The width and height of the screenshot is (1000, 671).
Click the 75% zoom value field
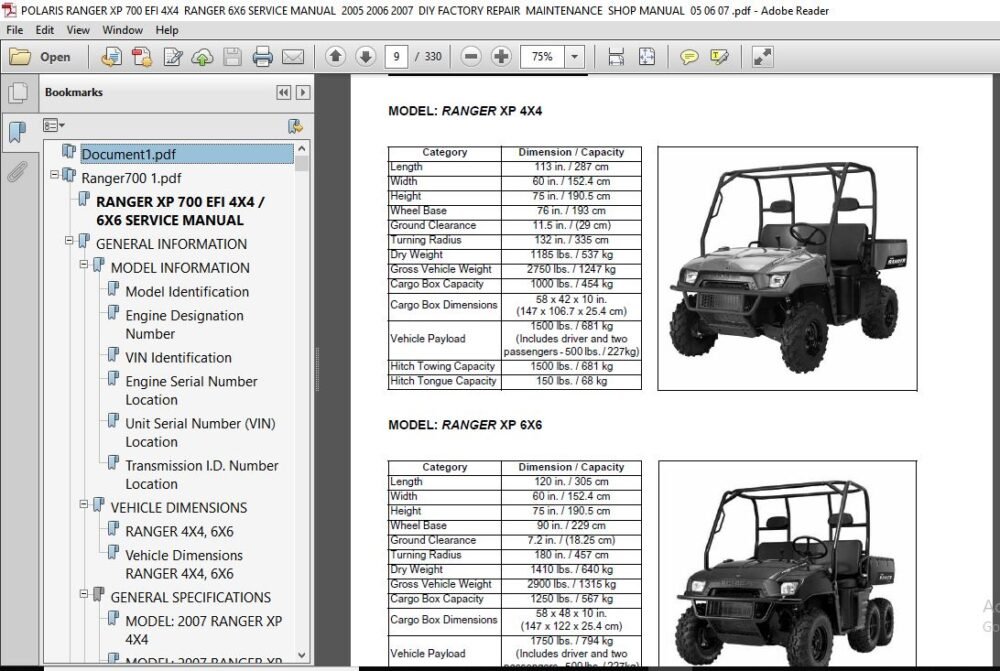[542, 57]
